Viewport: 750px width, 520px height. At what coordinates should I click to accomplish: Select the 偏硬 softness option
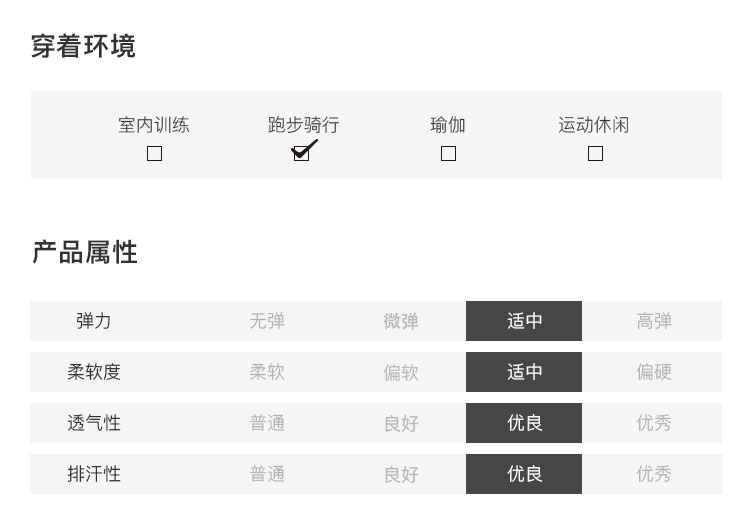(654, 372)
